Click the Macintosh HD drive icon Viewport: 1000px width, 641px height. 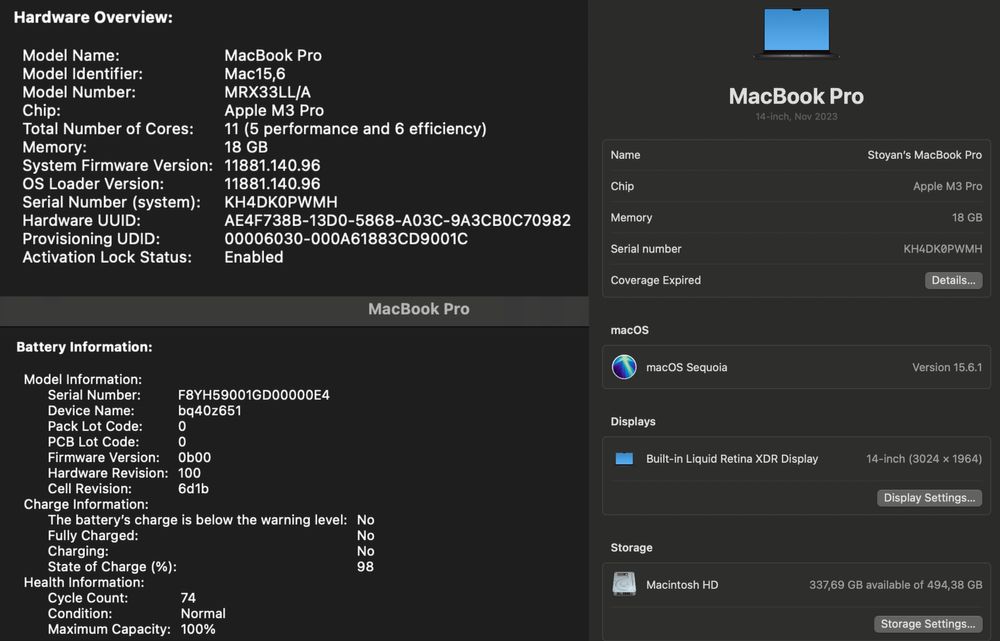[624, 584]
